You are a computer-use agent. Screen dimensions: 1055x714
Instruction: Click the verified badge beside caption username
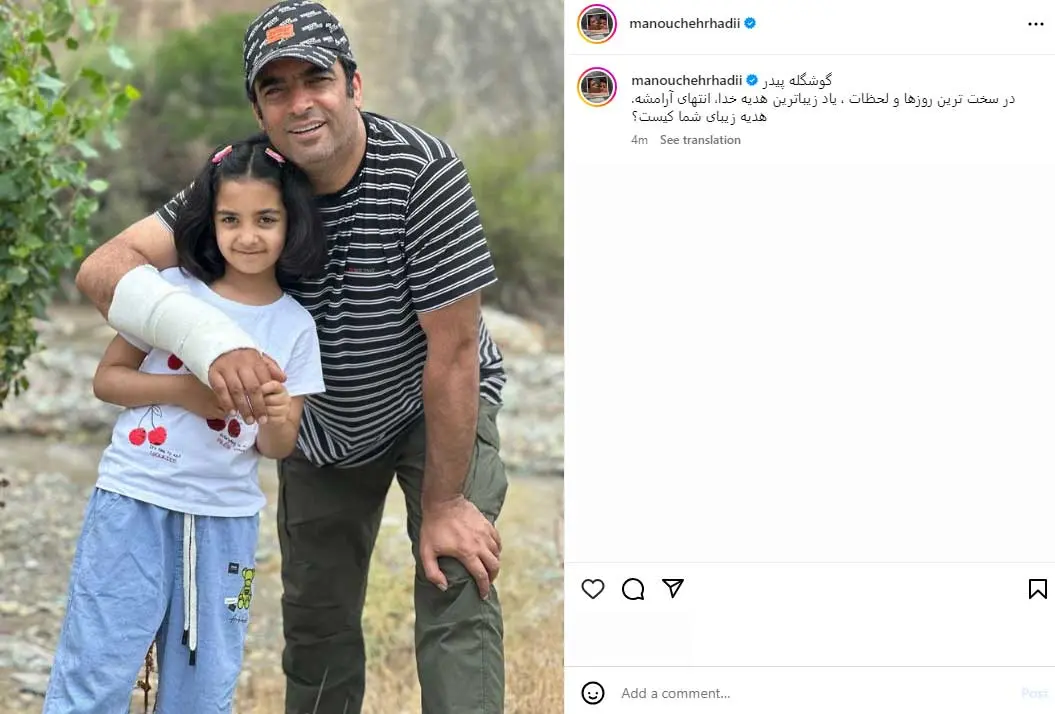(752, 80)
